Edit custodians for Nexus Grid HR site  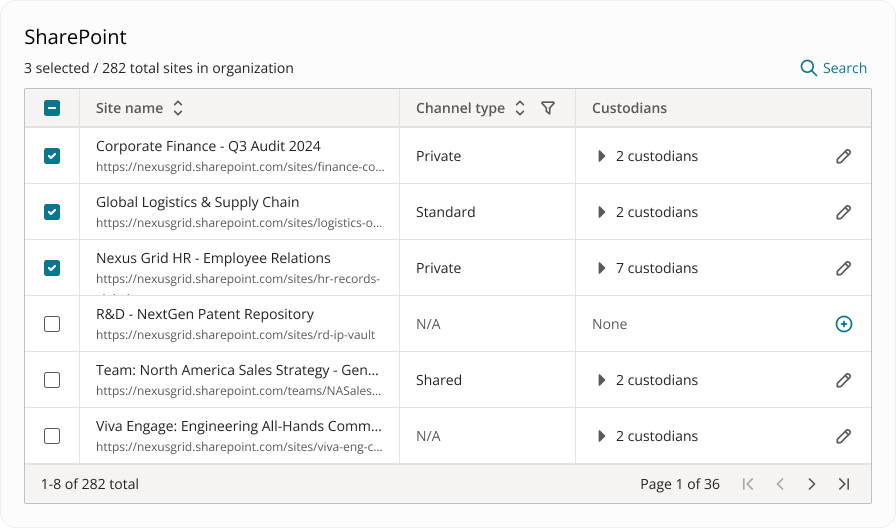(x=843, y=268)
